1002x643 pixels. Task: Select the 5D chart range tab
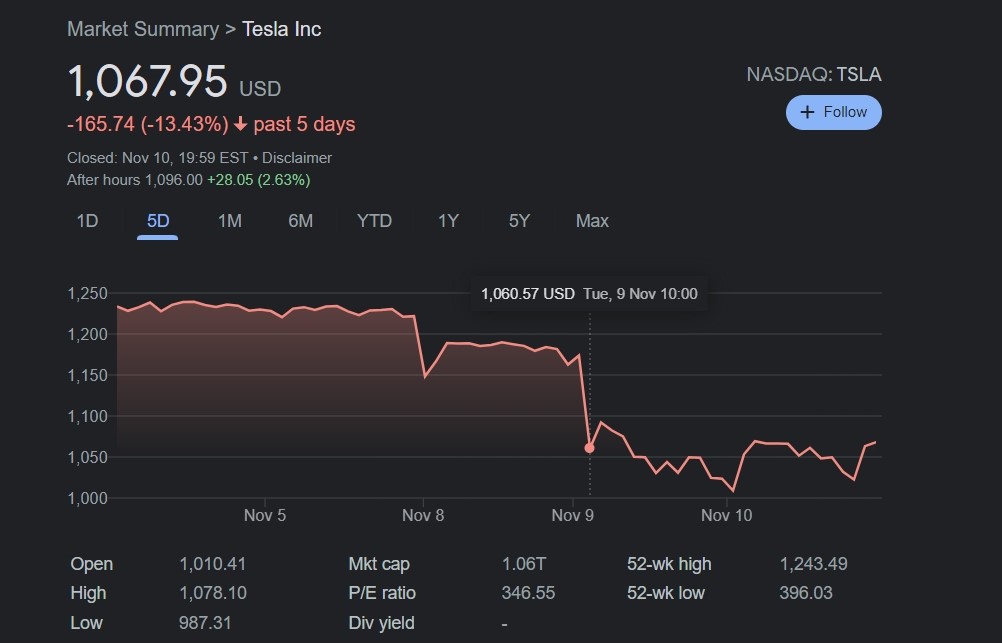tap(158, 221)
